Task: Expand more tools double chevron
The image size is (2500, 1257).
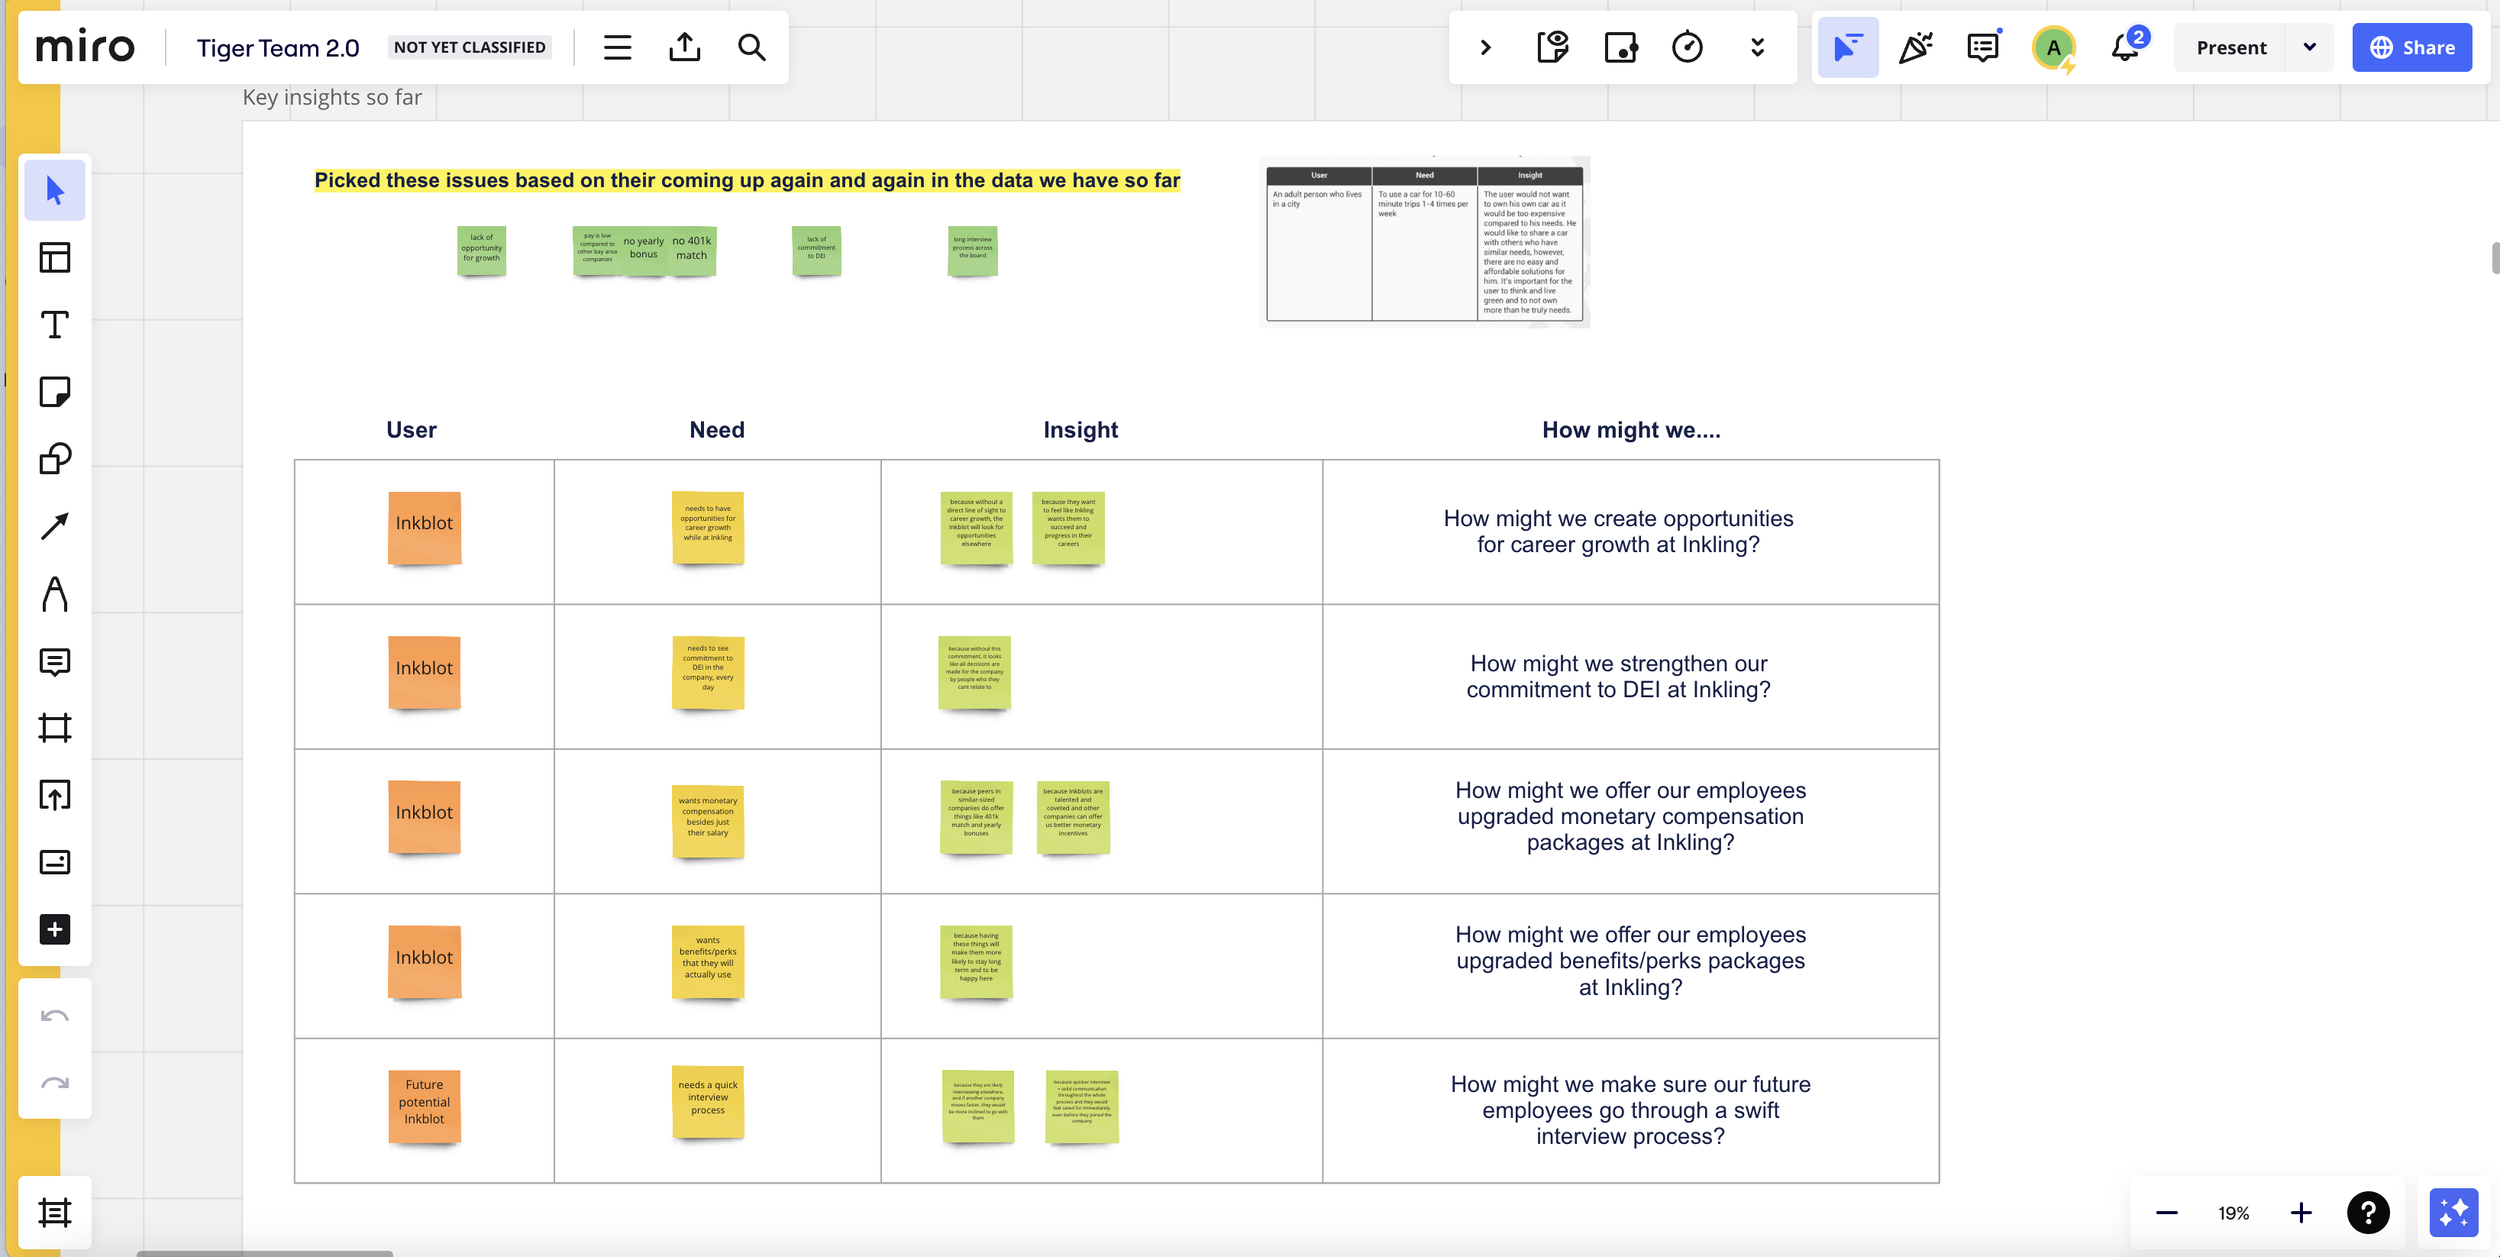Action: pyautogui.click(x=1757, y=48)
